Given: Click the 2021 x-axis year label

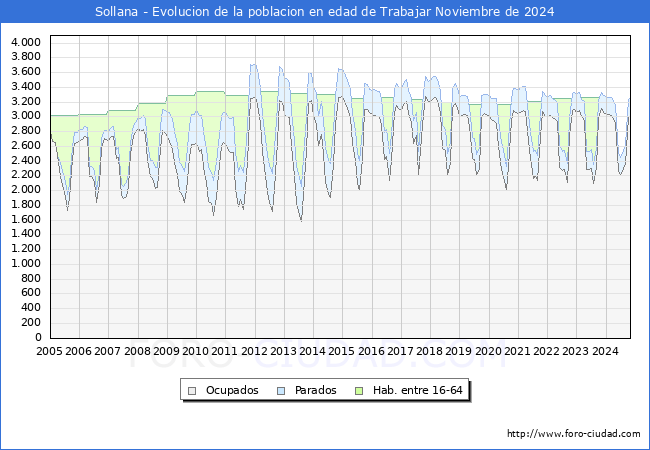Looking at the screenshot, I should click(x=517, y=351).
